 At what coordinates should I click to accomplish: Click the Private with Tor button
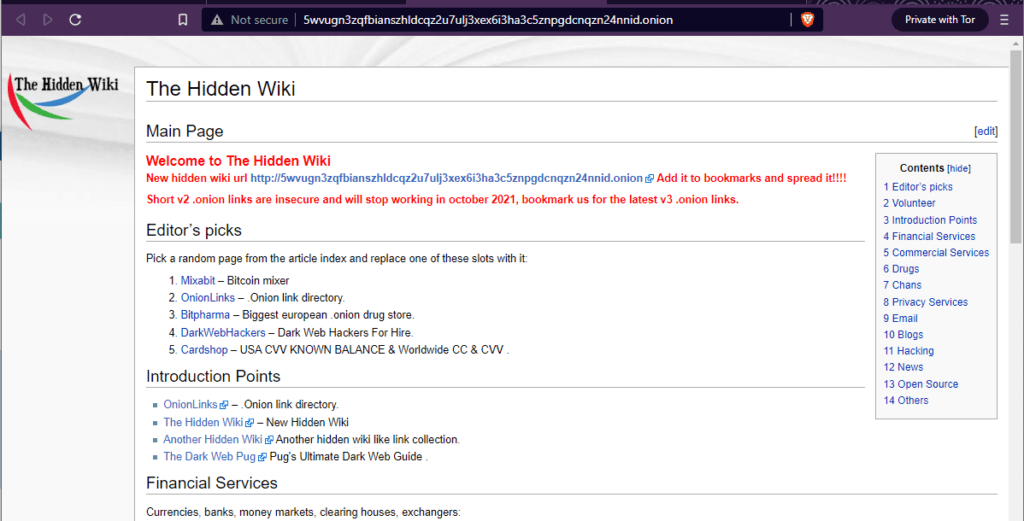[940, 20]
